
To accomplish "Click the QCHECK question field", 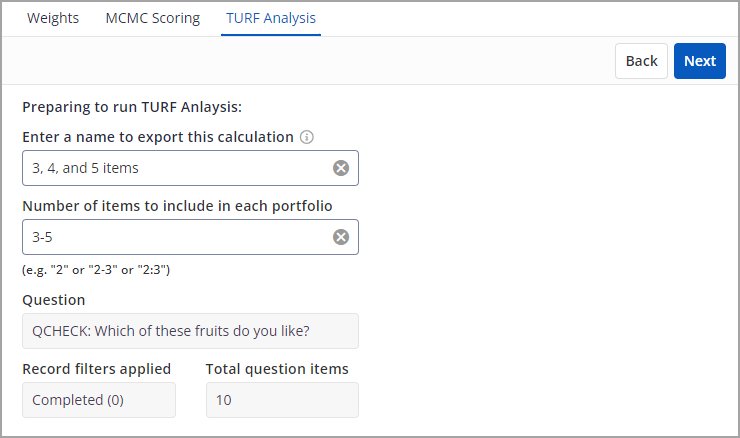I will tap(190, 331).
